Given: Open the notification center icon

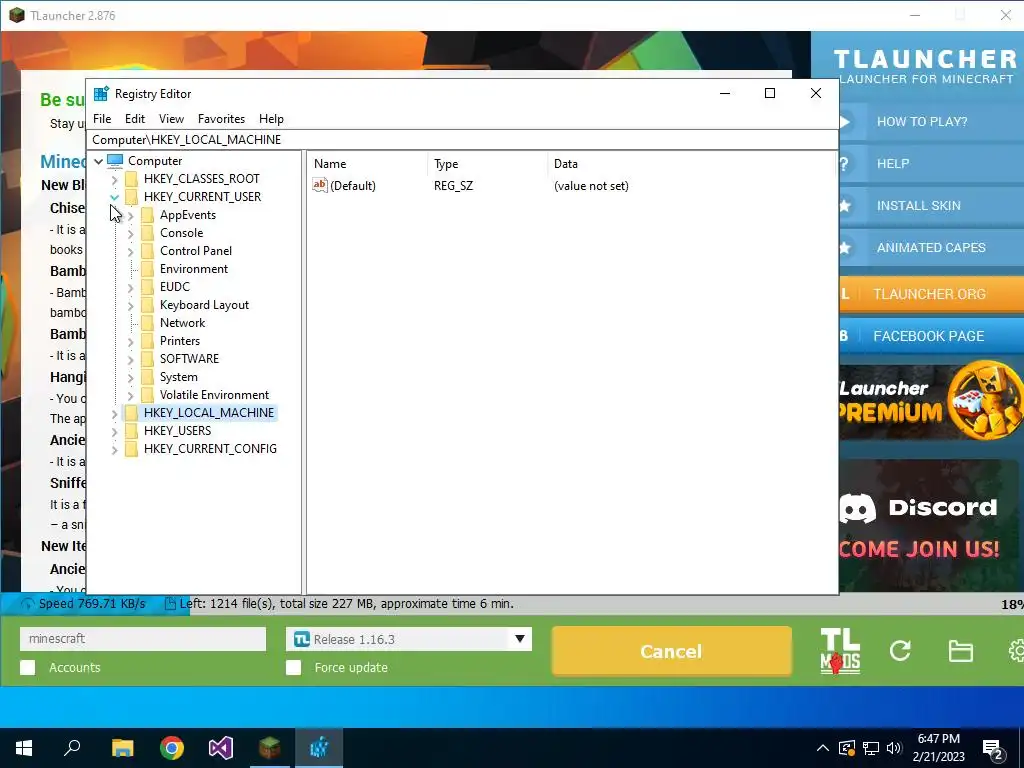Looking at the screenshot, I should [993, 748].
